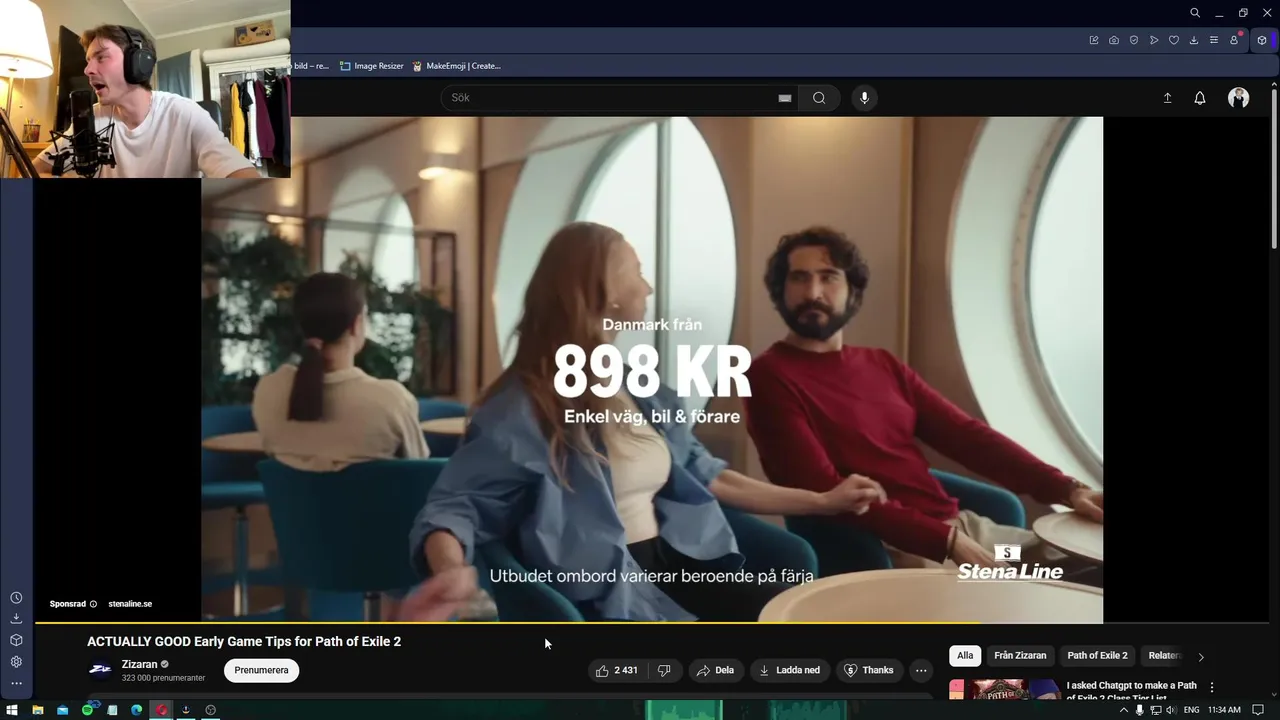Click the YouTube upload arrow icon
The height and width of the screenshot is (720, 1280).
(x=1167, y=98)
